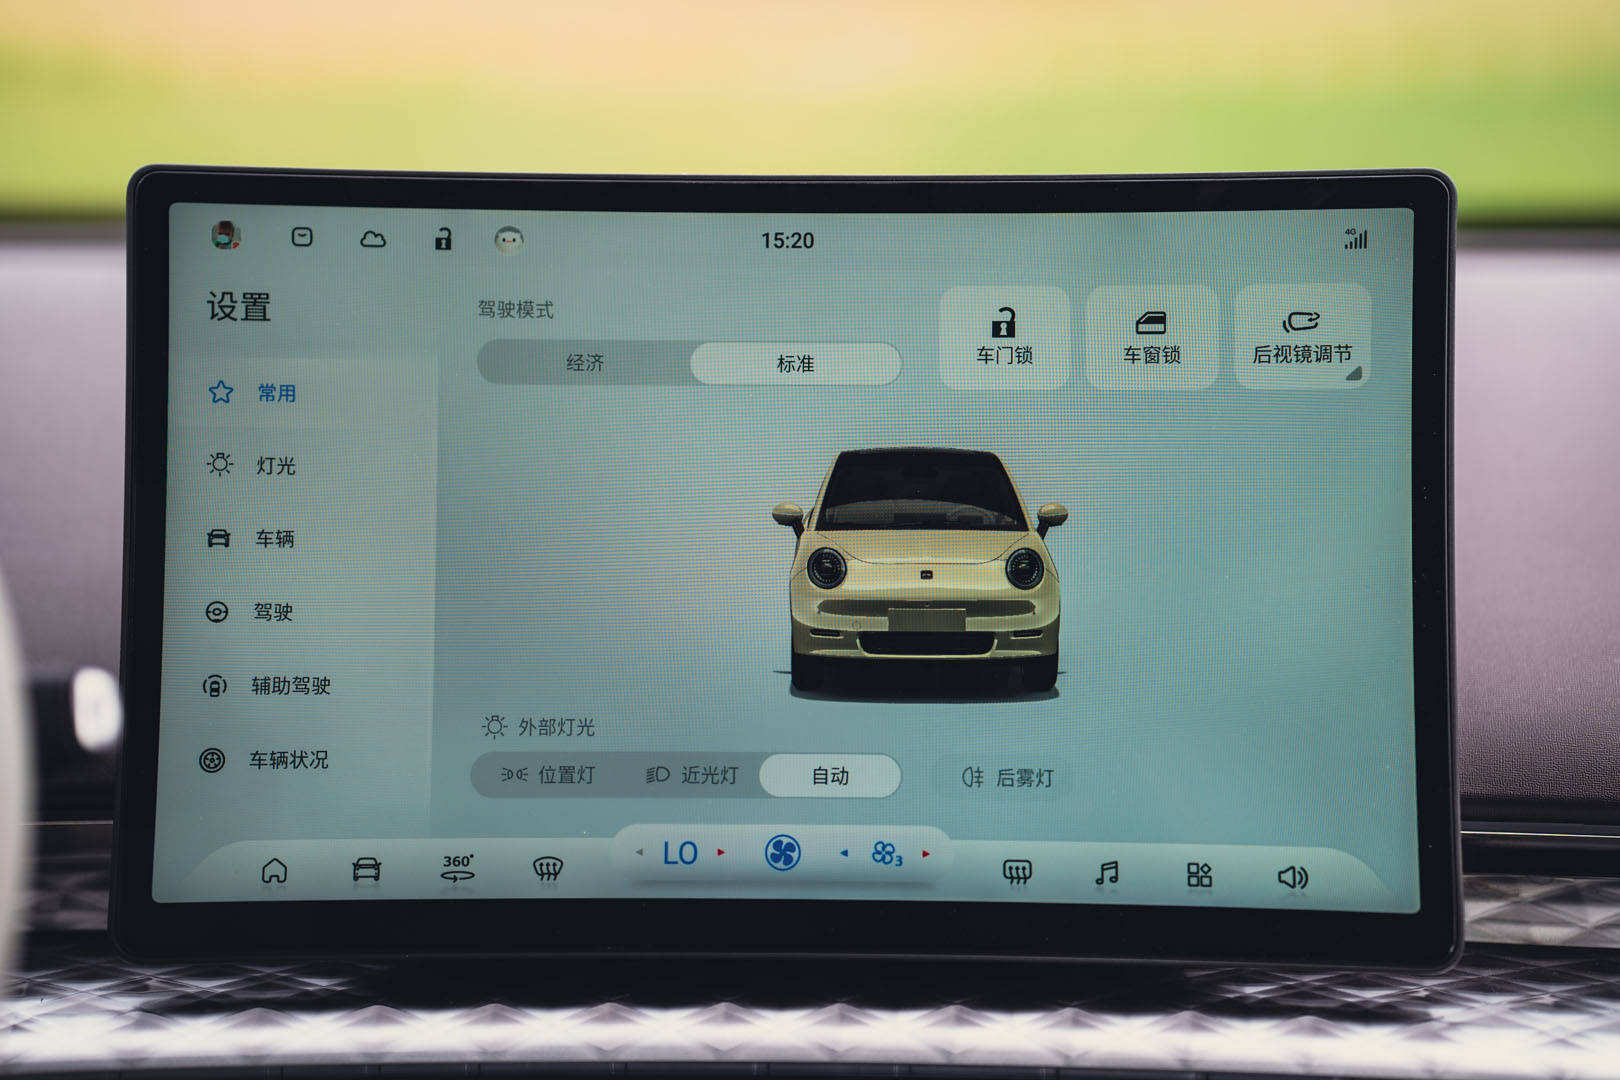1620x1080 pixels.
Task: Select 标准 driving mode
Action: click(795, 364)
